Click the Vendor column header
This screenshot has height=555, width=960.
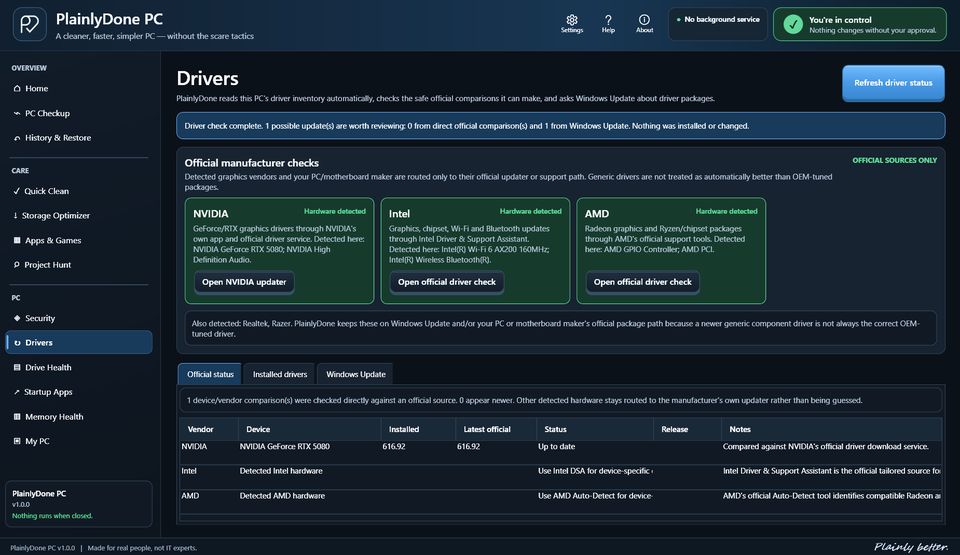209,429
